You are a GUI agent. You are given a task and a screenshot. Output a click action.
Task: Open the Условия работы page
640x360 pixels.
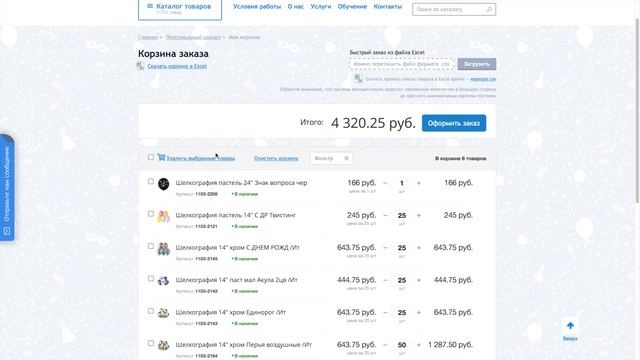tap(257, 7)
